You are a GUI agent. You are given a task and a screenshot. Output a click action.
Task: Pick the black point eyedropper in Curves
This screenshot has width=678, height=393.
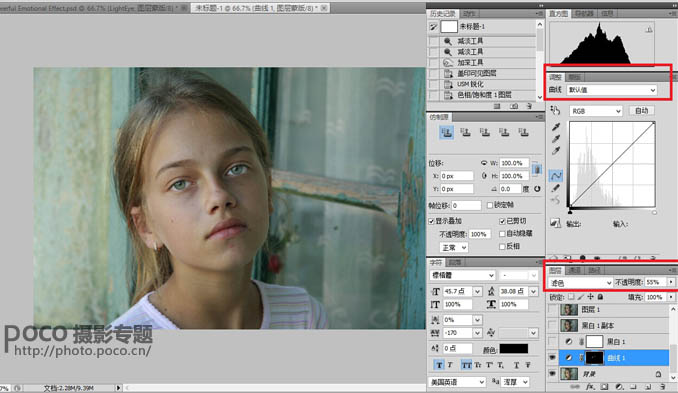click(556, 127)
